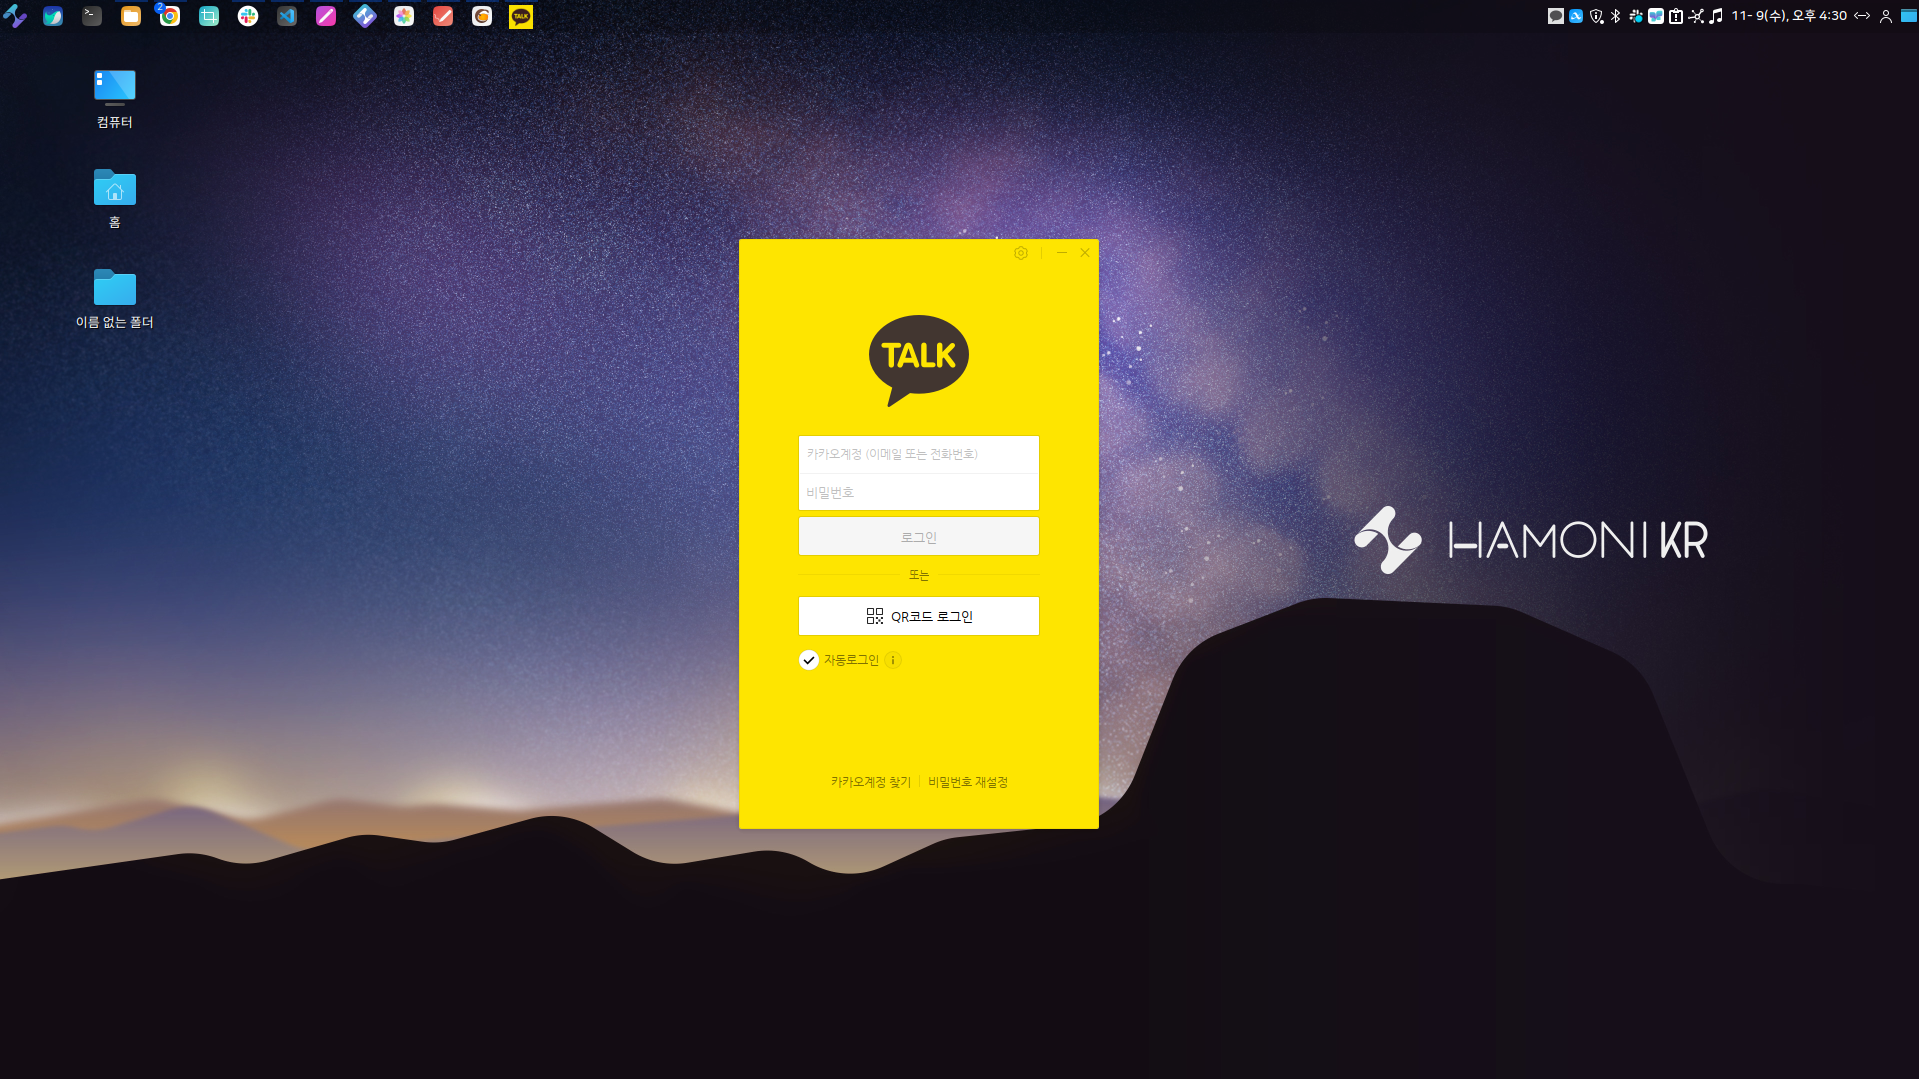Click the KakaoTalk icon in the top panel
The image size is (1919, 1079).
tap(521, 16)
